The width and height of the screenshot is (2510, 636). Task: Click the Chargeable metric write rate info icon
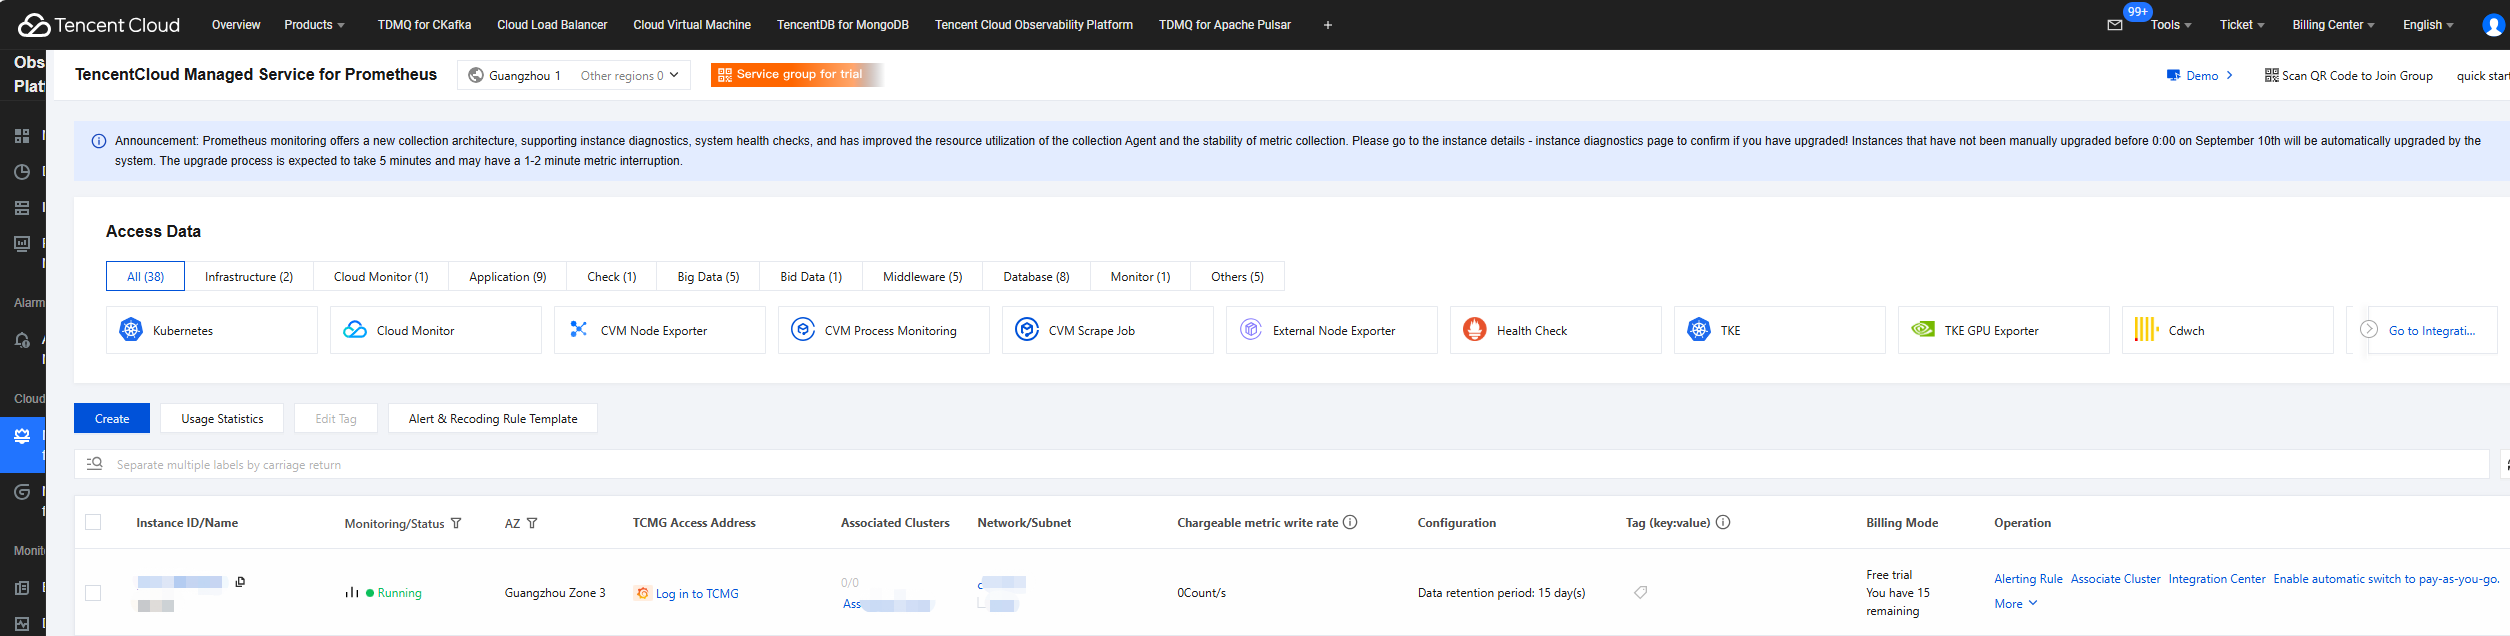[1350, 522]
